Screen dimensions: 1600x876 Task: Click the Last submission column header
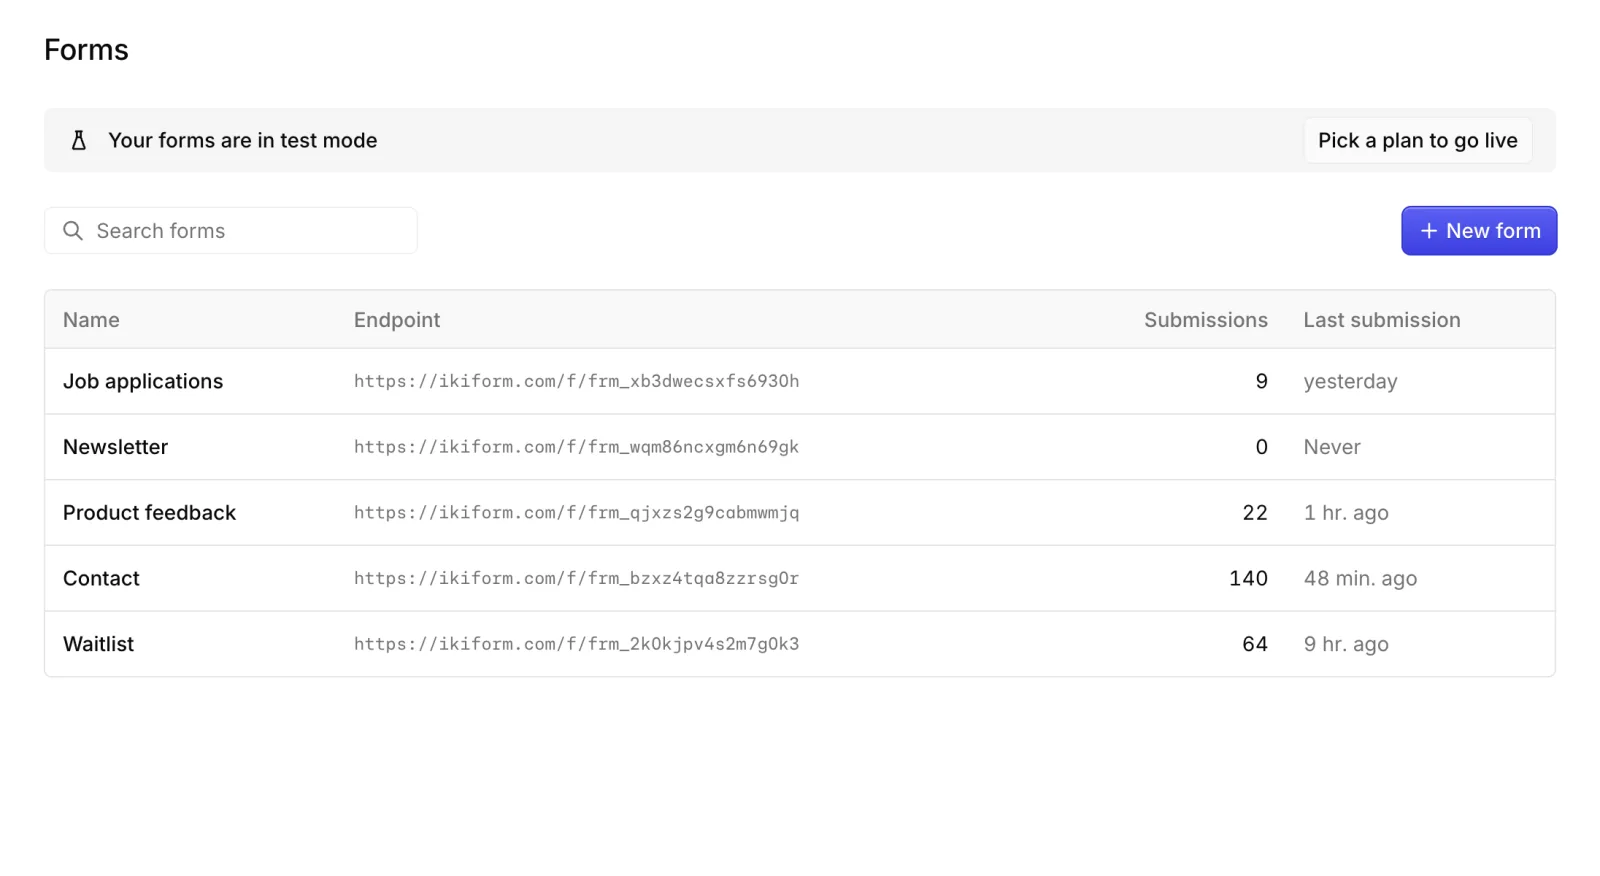tap(1382, 320)
